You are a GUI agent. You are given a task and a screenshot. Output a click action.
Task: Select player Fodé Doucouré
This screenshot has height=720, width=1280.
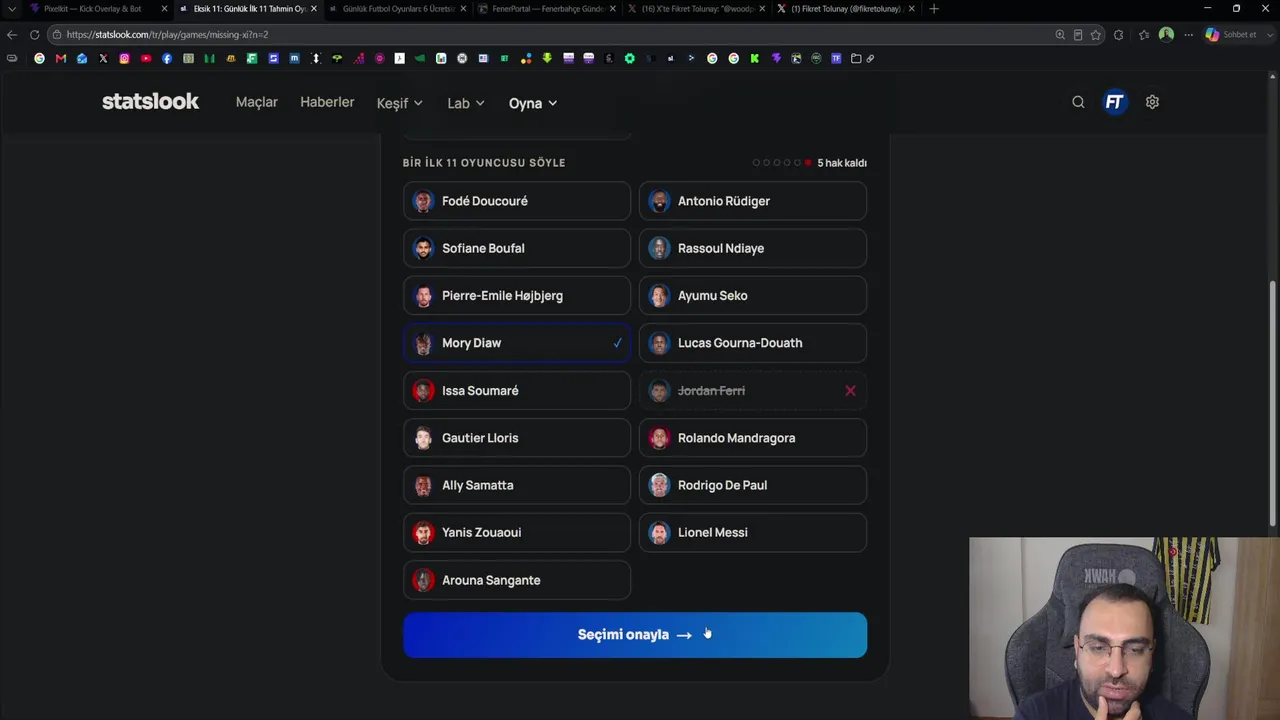click(517, 201)
